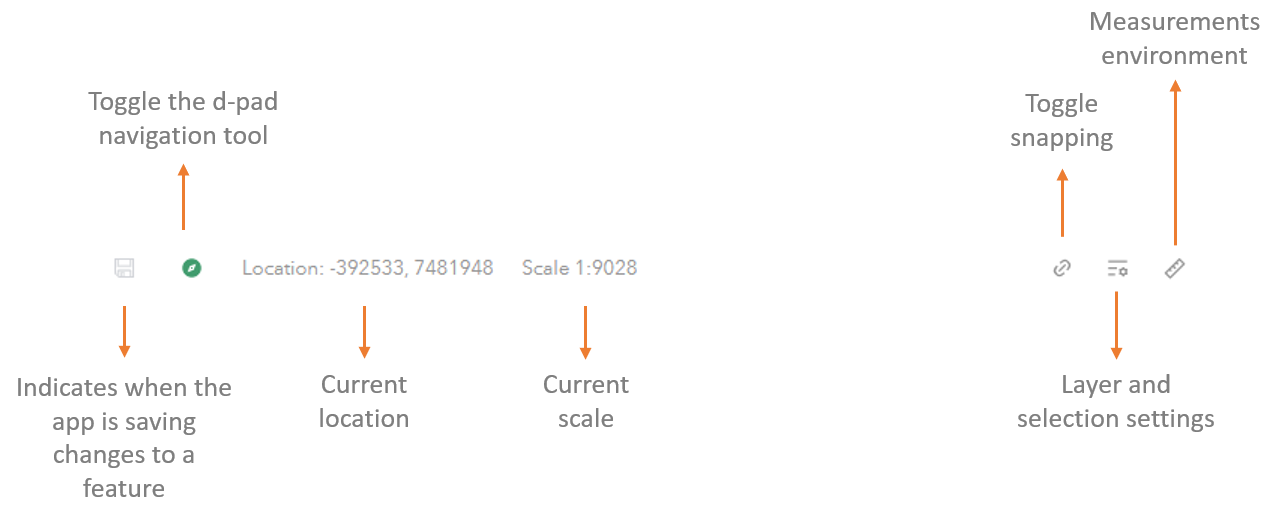Click the Location: -392533, 7481948 readout
Image resolution: width=1276 pixels, height=521 pixels.
[368, 268]
